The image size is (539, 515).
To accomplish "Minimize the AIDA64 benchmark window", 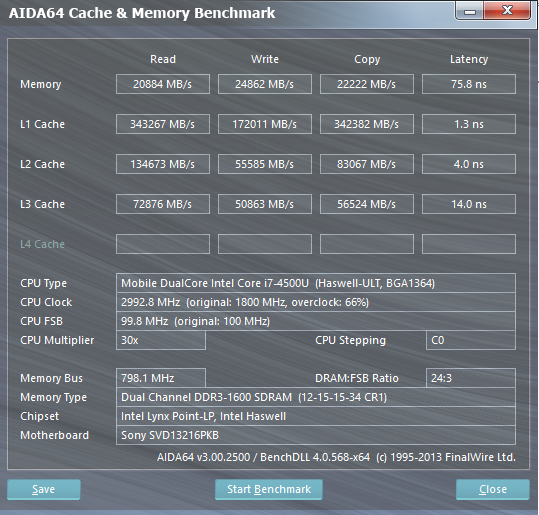I will point(470,11).
